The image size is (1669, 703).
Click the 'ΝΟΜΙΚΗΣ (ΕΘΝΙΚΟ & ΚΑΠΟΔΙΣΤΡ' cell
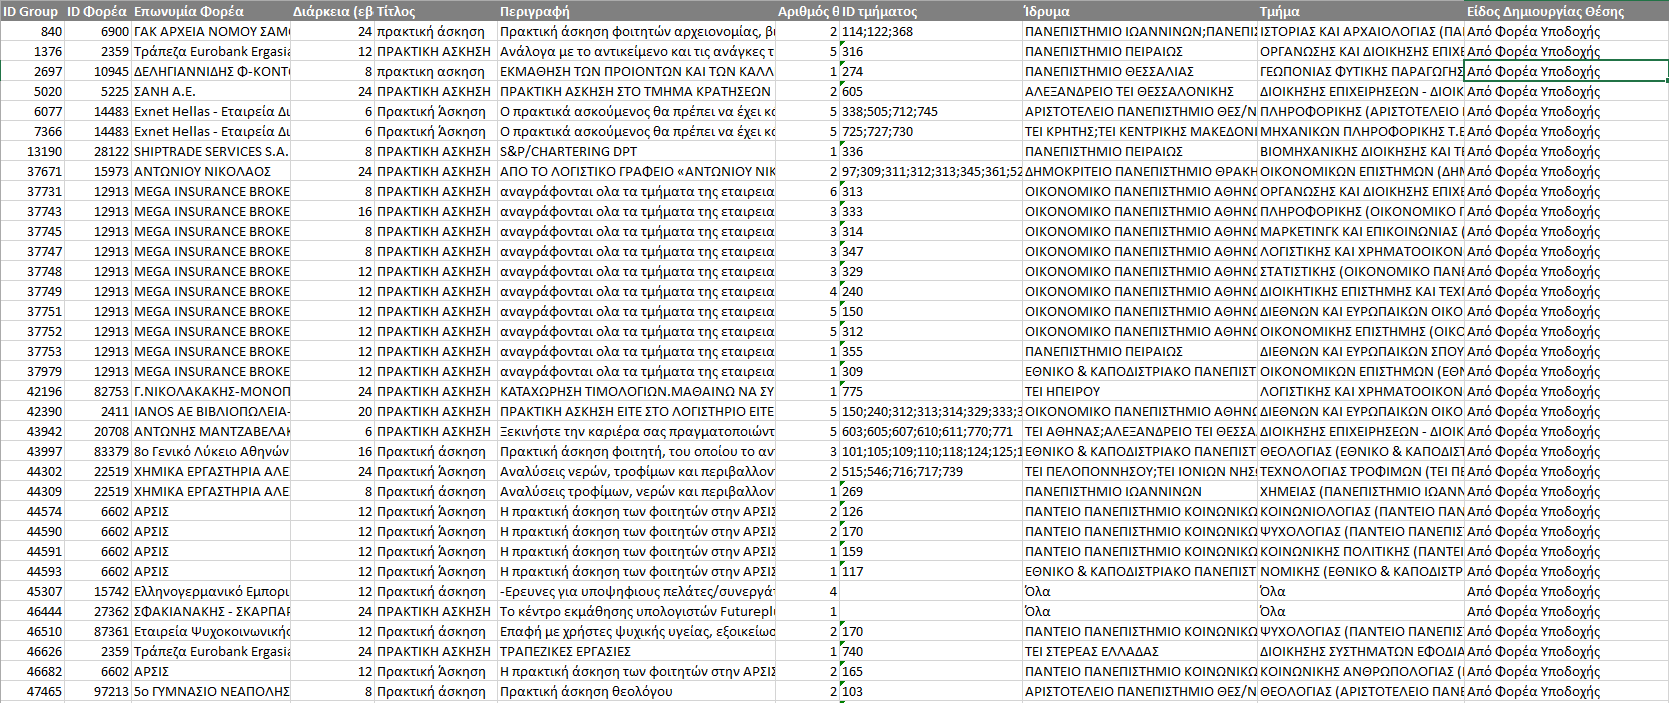pos(1361,571)
